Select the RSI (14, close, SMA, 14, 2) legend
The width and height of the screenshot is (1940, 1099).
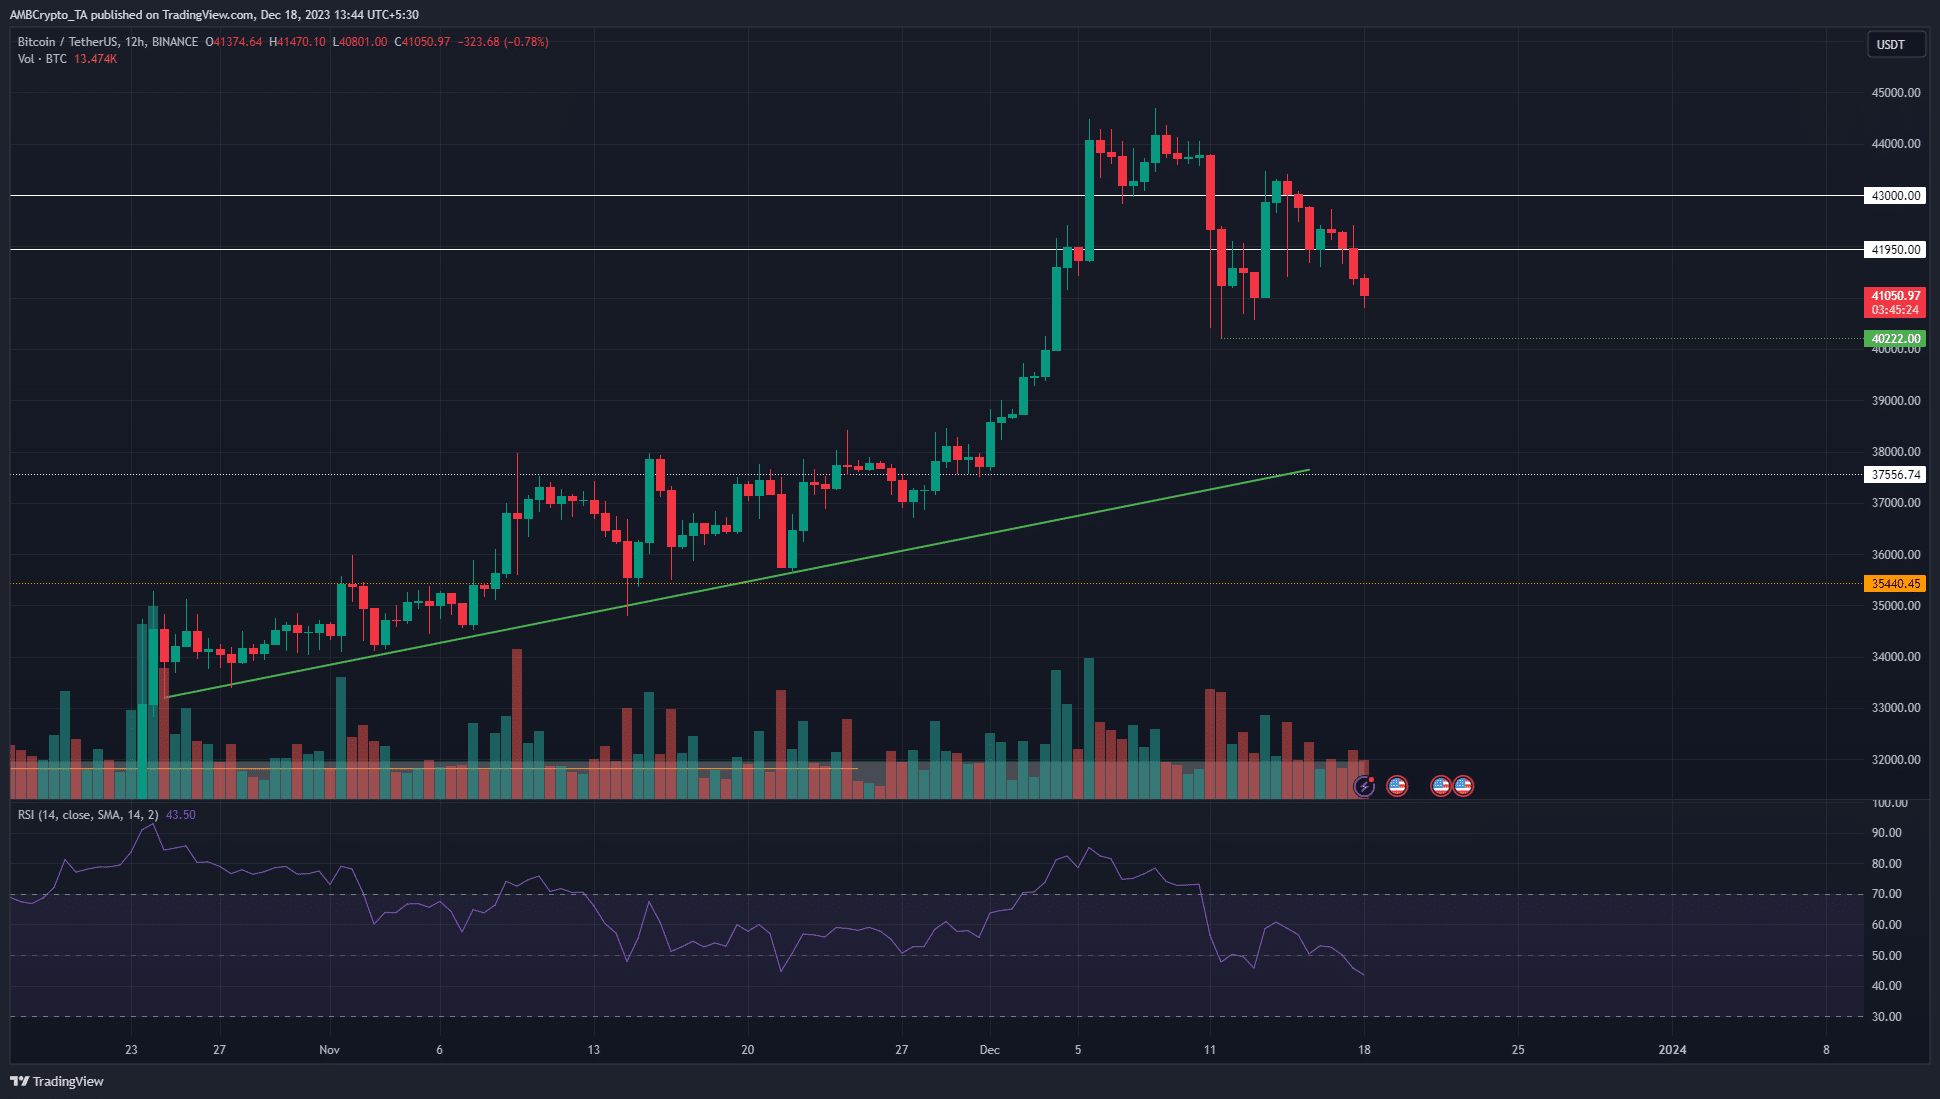pos(88,815)
